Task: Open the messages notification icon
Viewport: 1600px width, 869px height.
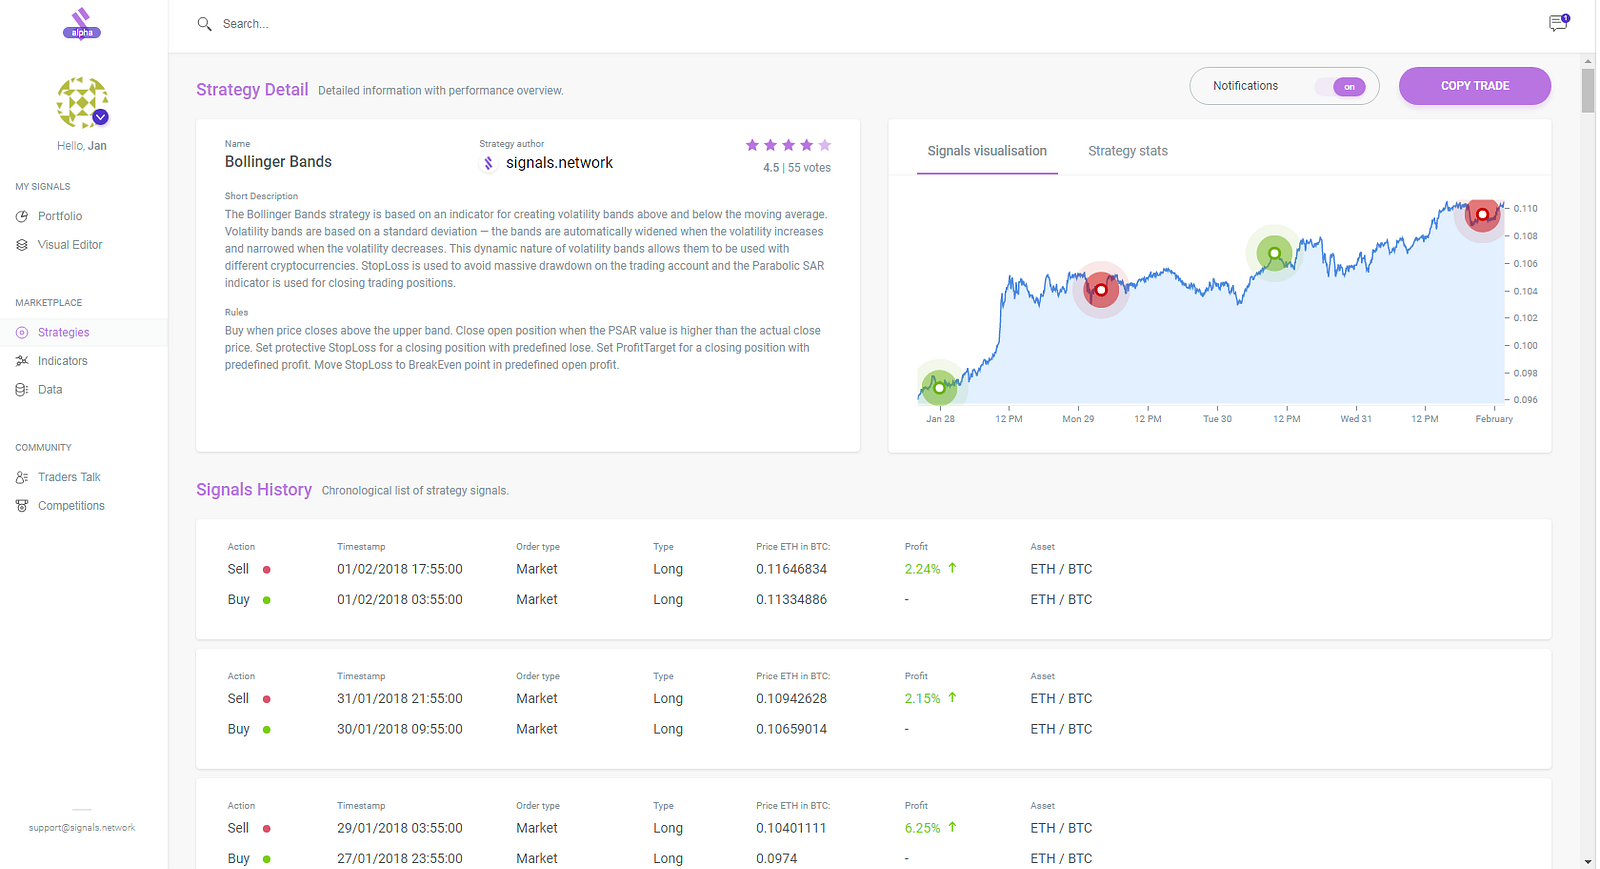Action: 1558,23
